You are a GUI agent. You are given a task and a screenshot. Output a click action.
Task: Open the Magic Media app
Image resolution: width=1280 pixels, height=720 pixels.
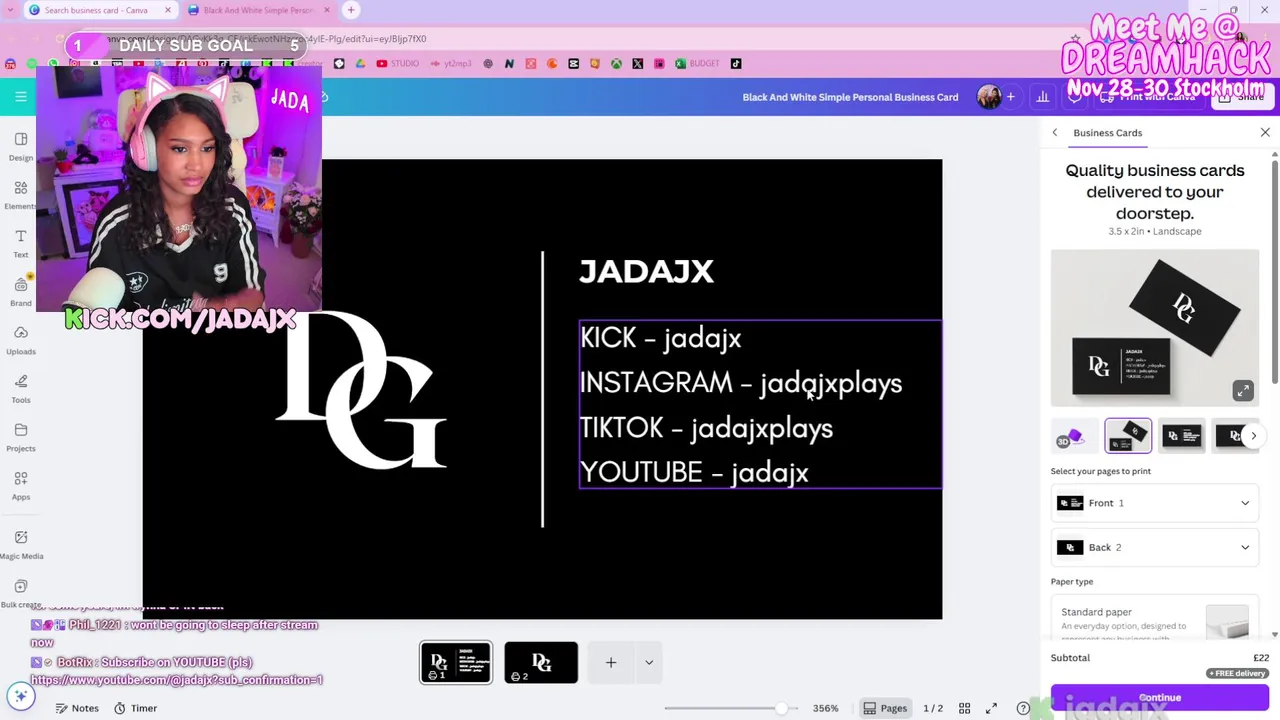[x=20, y=544]
